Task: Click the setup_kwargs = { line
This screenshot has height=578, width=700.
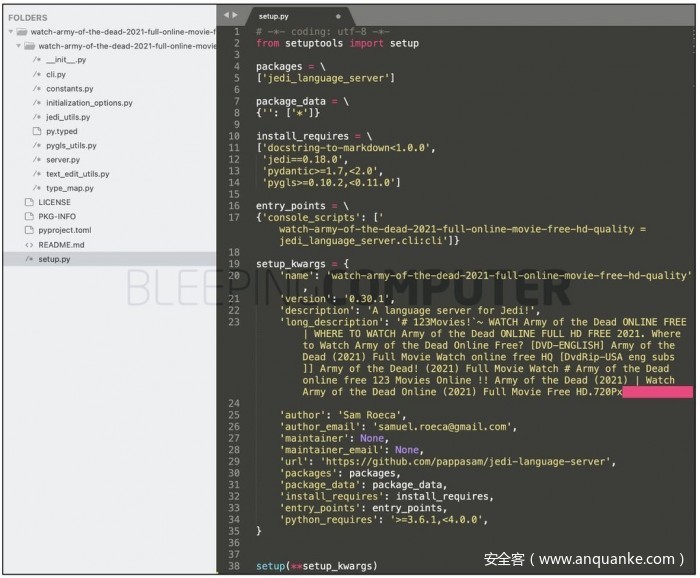Action: point(302,264)
